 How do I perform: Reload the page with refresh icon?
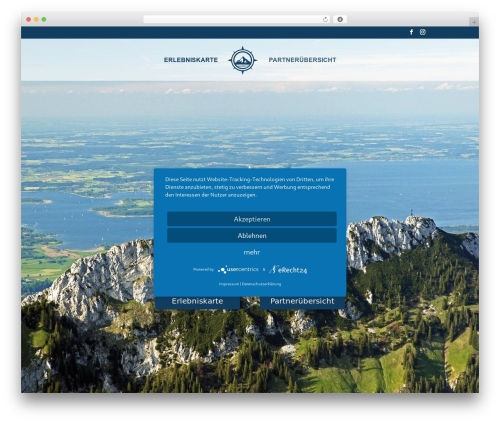325,19
